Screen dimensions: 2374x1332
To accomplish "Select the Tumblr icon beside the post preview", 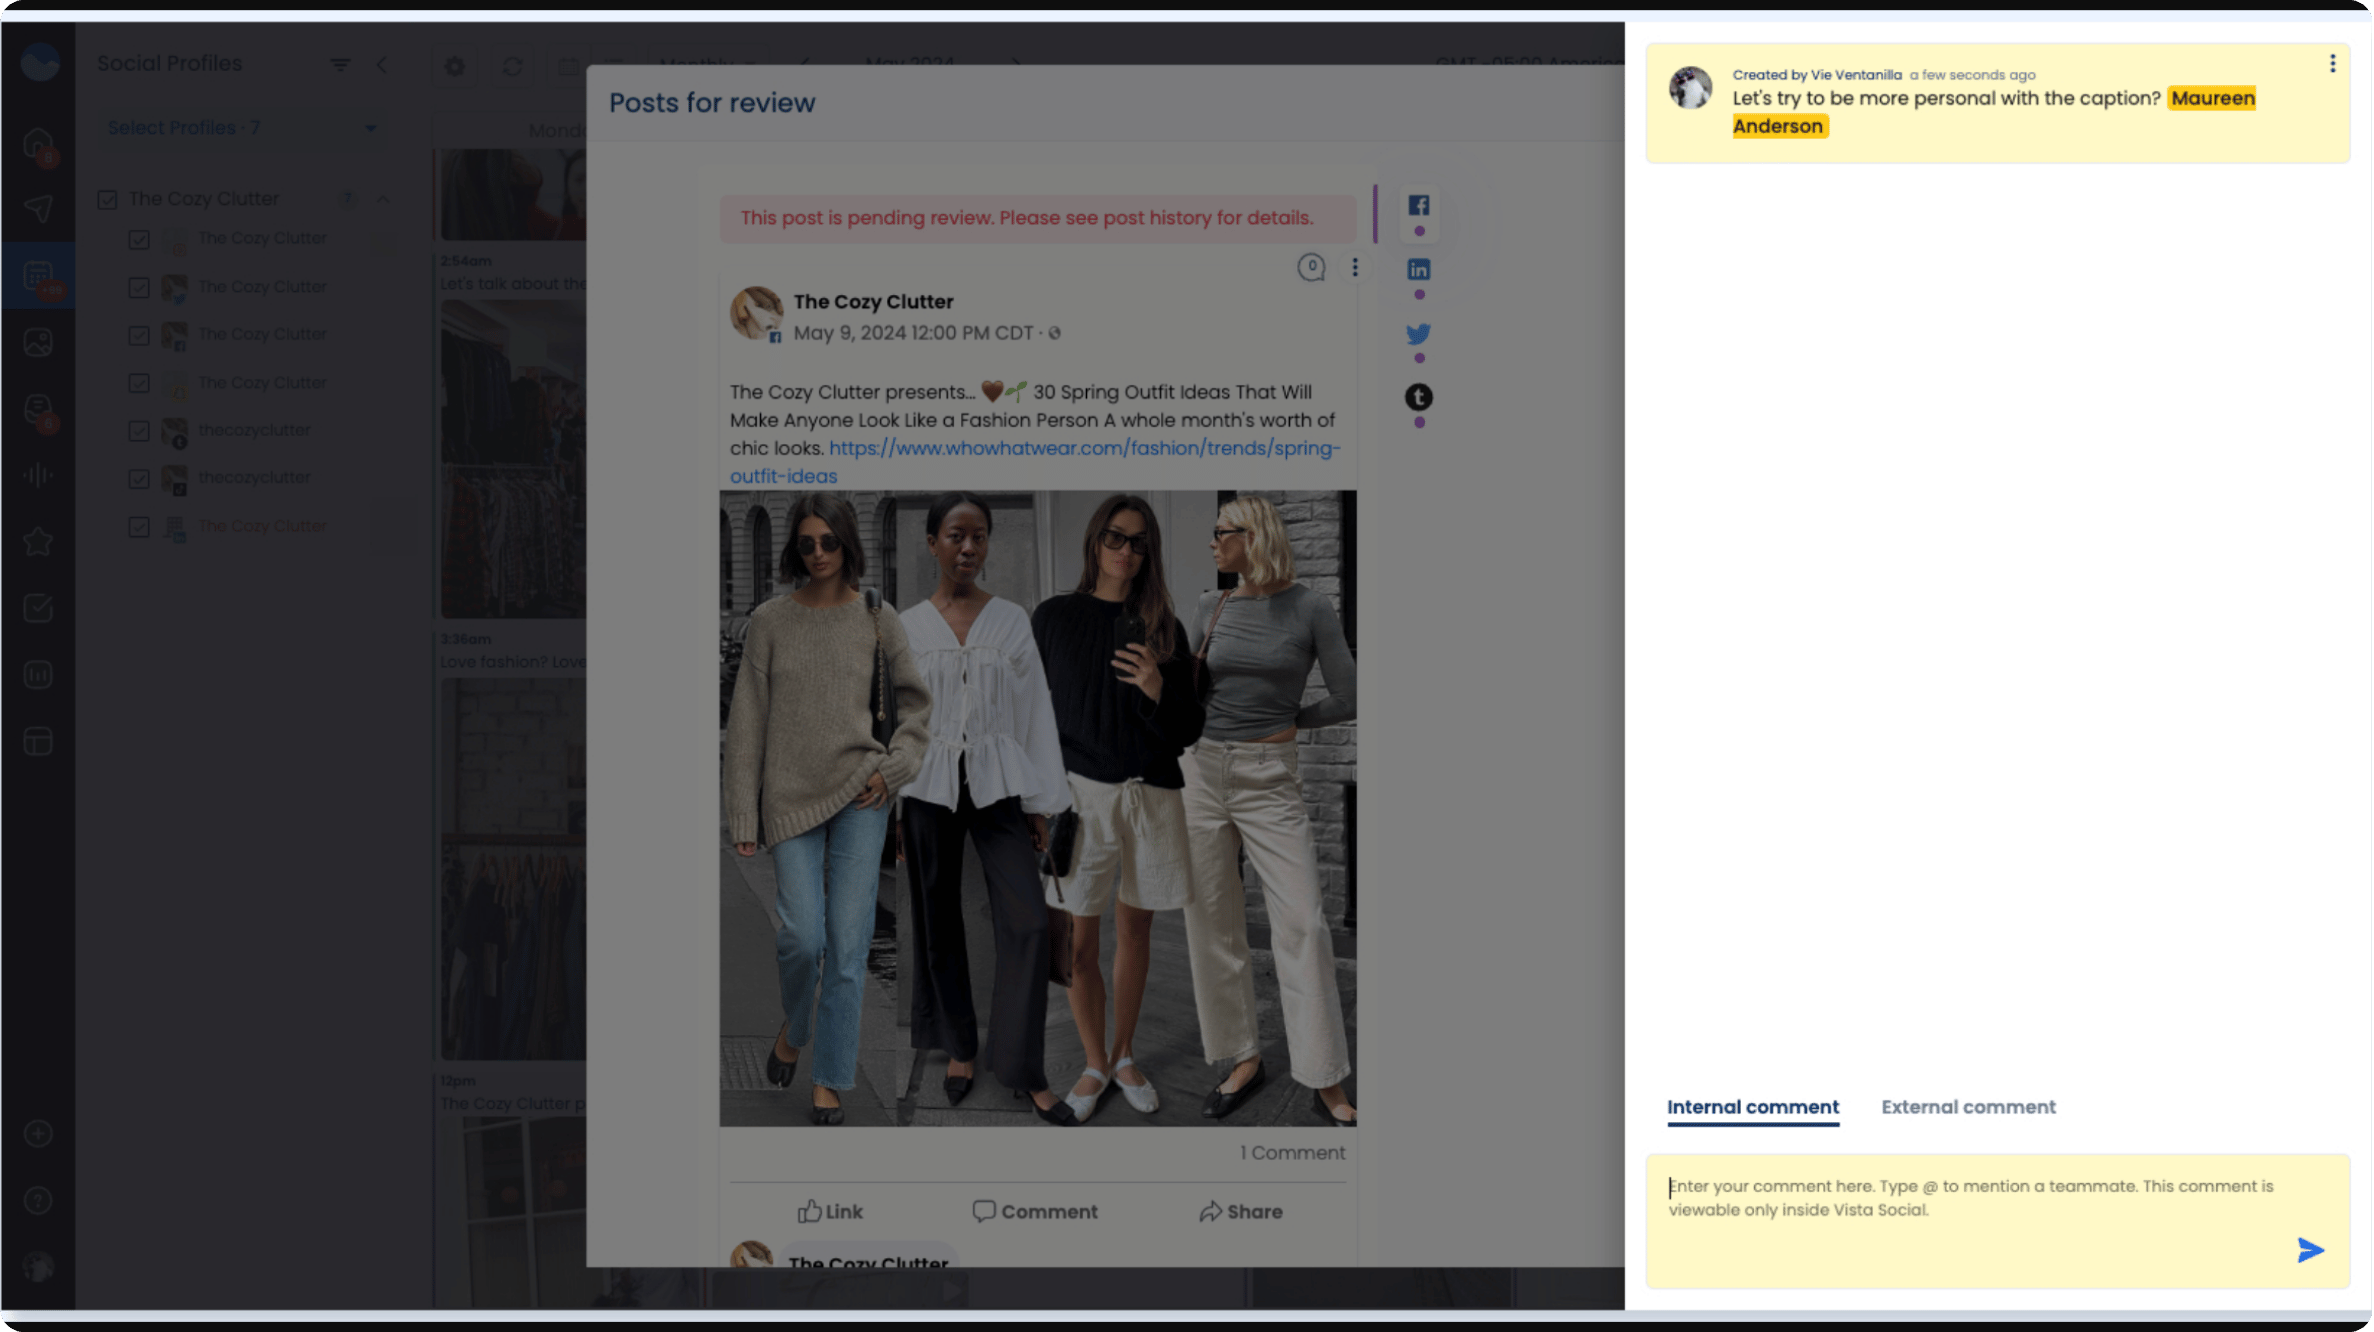I will tap(1418, 397).
